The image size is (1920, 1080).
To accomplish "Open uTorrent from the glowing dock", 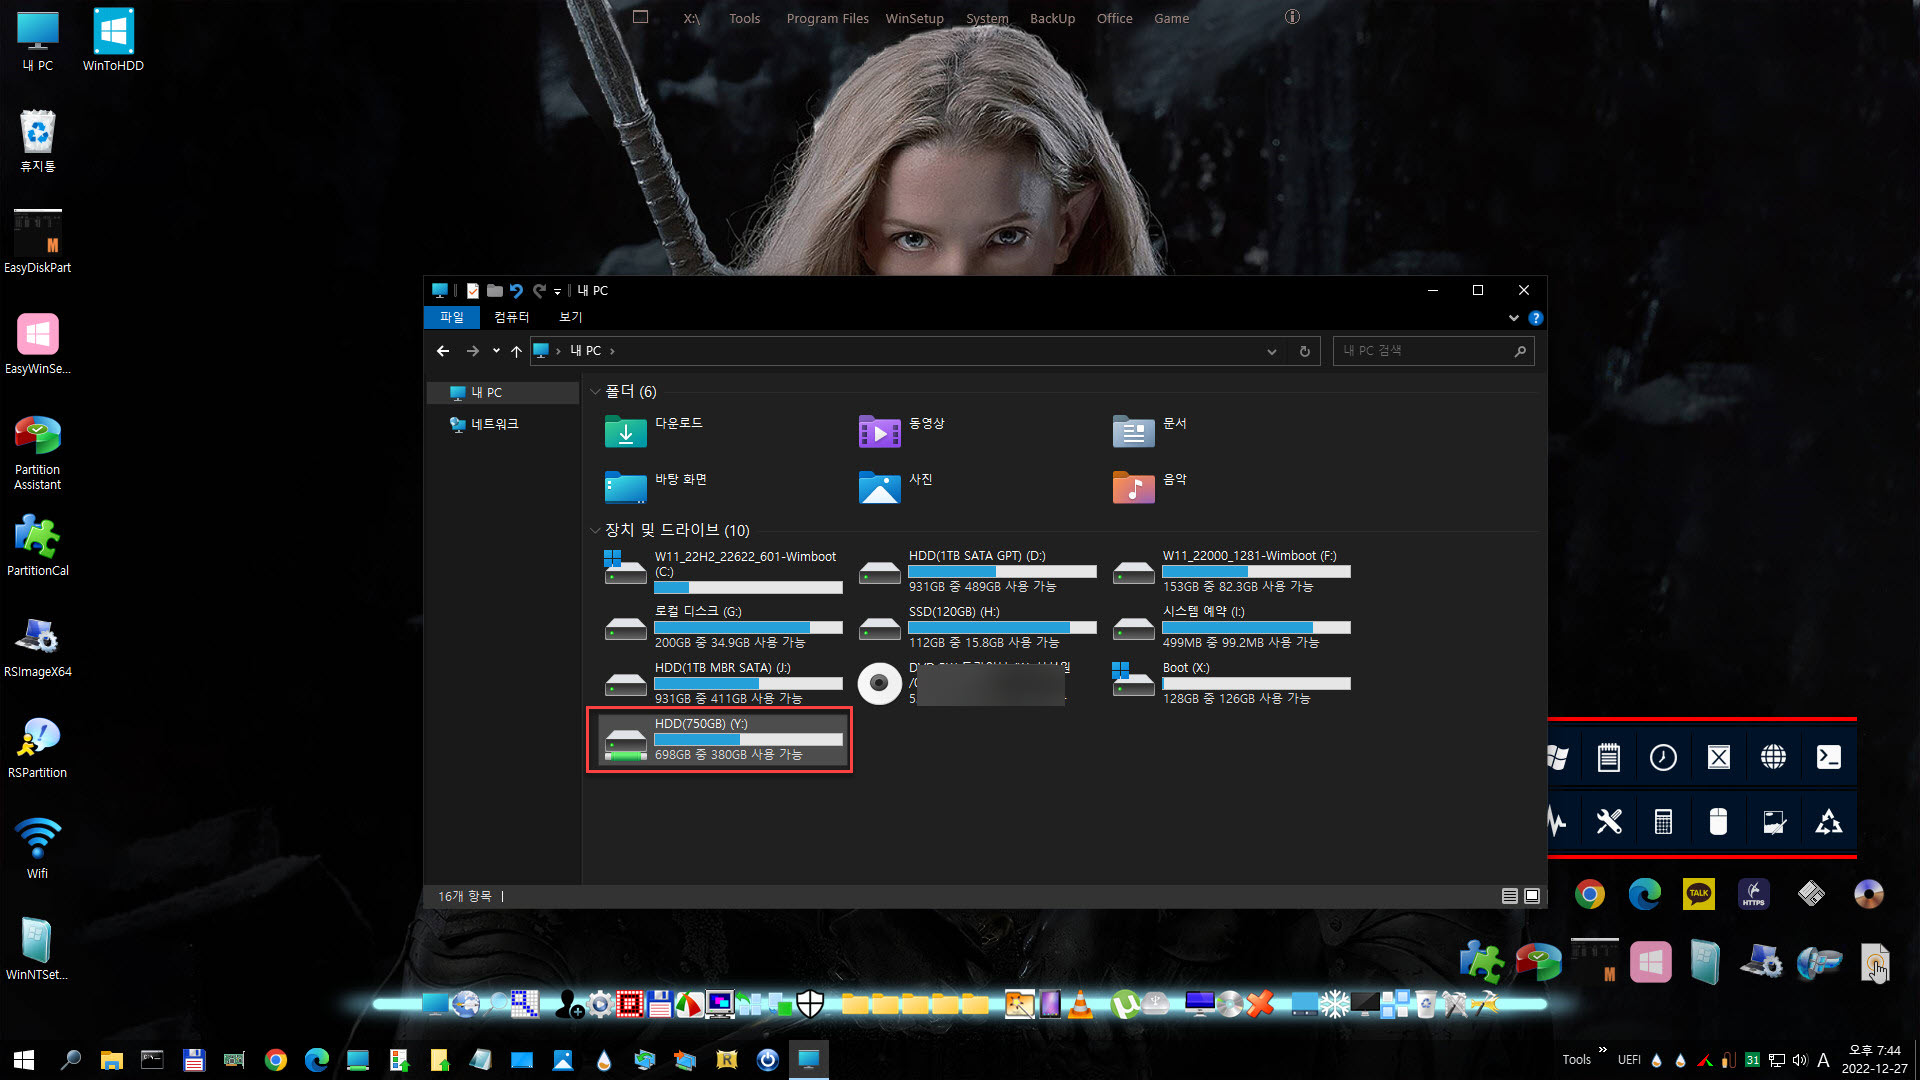I will pyautogui.click(x=1124, y=1003).
